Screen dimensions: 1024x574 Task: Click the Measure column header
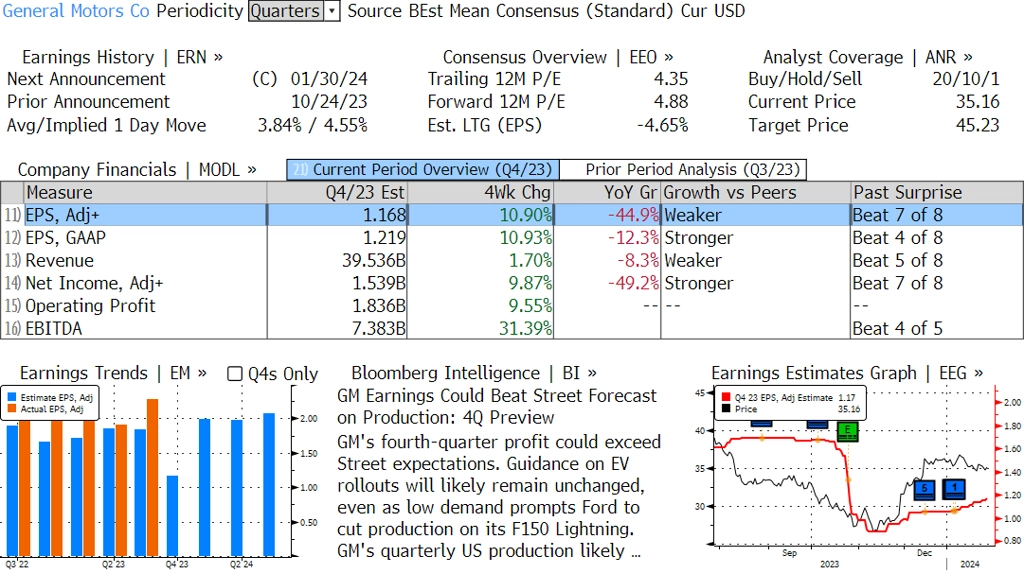point(145,193)
